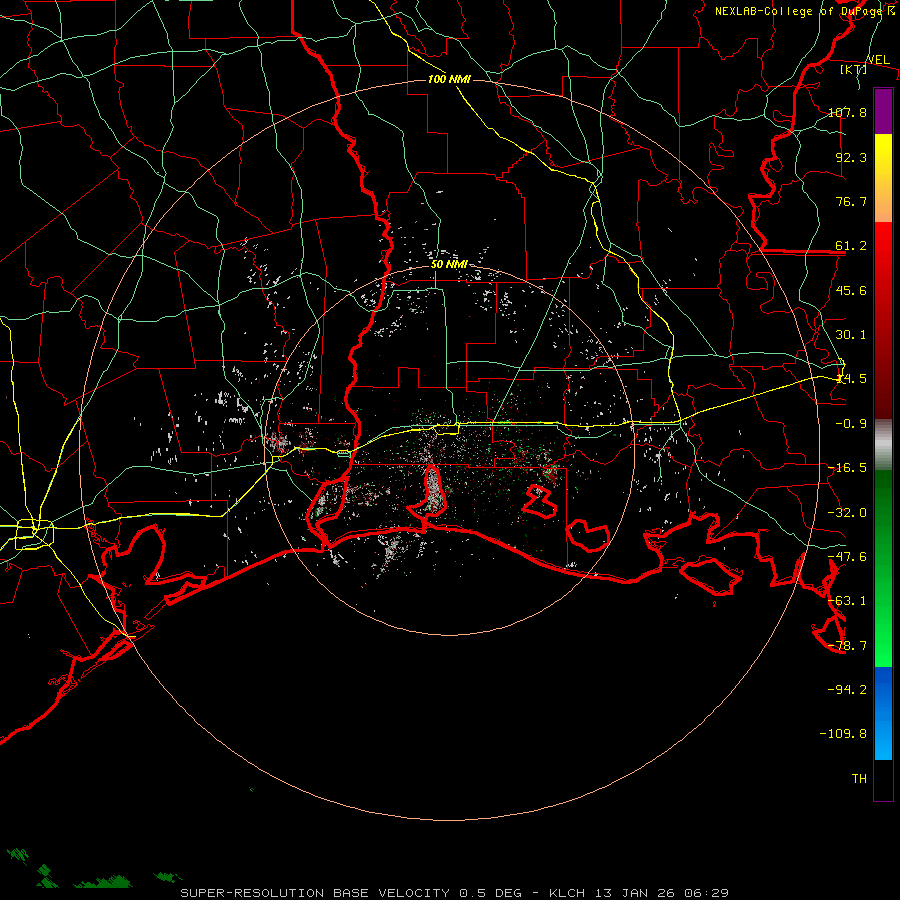Click the 30.1 velocity scale value
900x900 pixels.
(x=851, y=335)
